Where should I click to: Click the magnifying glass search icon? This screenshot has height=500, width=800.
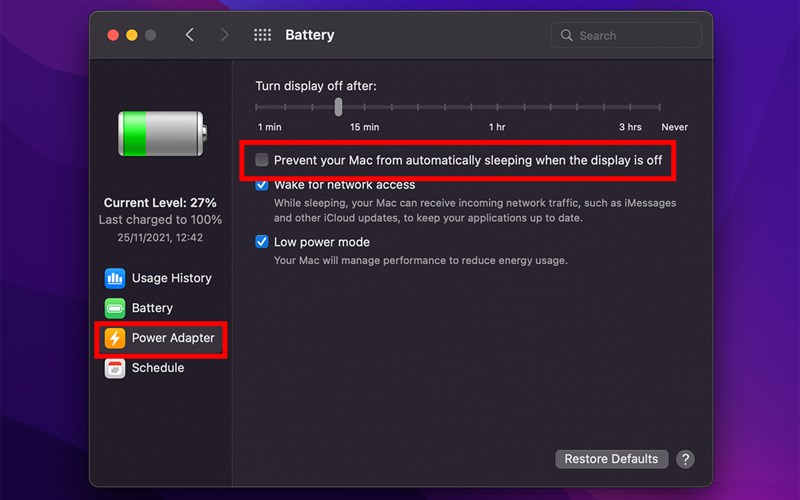pyautogui.click(x=567, y=35)
